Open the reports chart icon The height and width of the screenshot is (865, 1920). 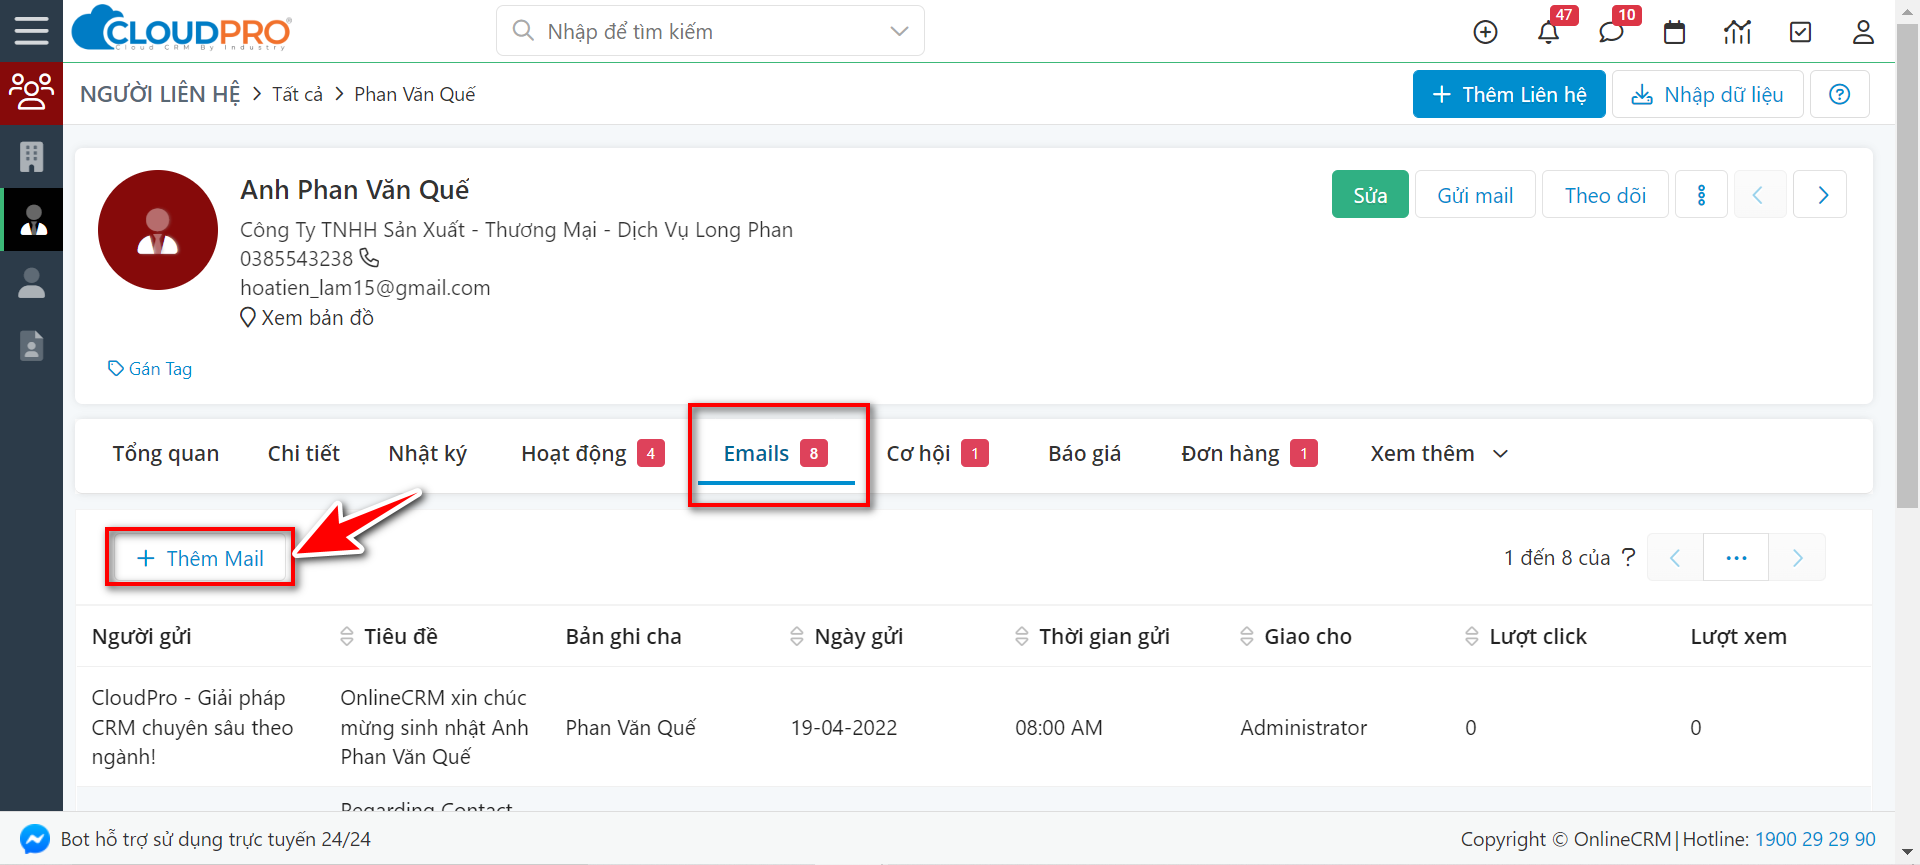coord(1737,32)
